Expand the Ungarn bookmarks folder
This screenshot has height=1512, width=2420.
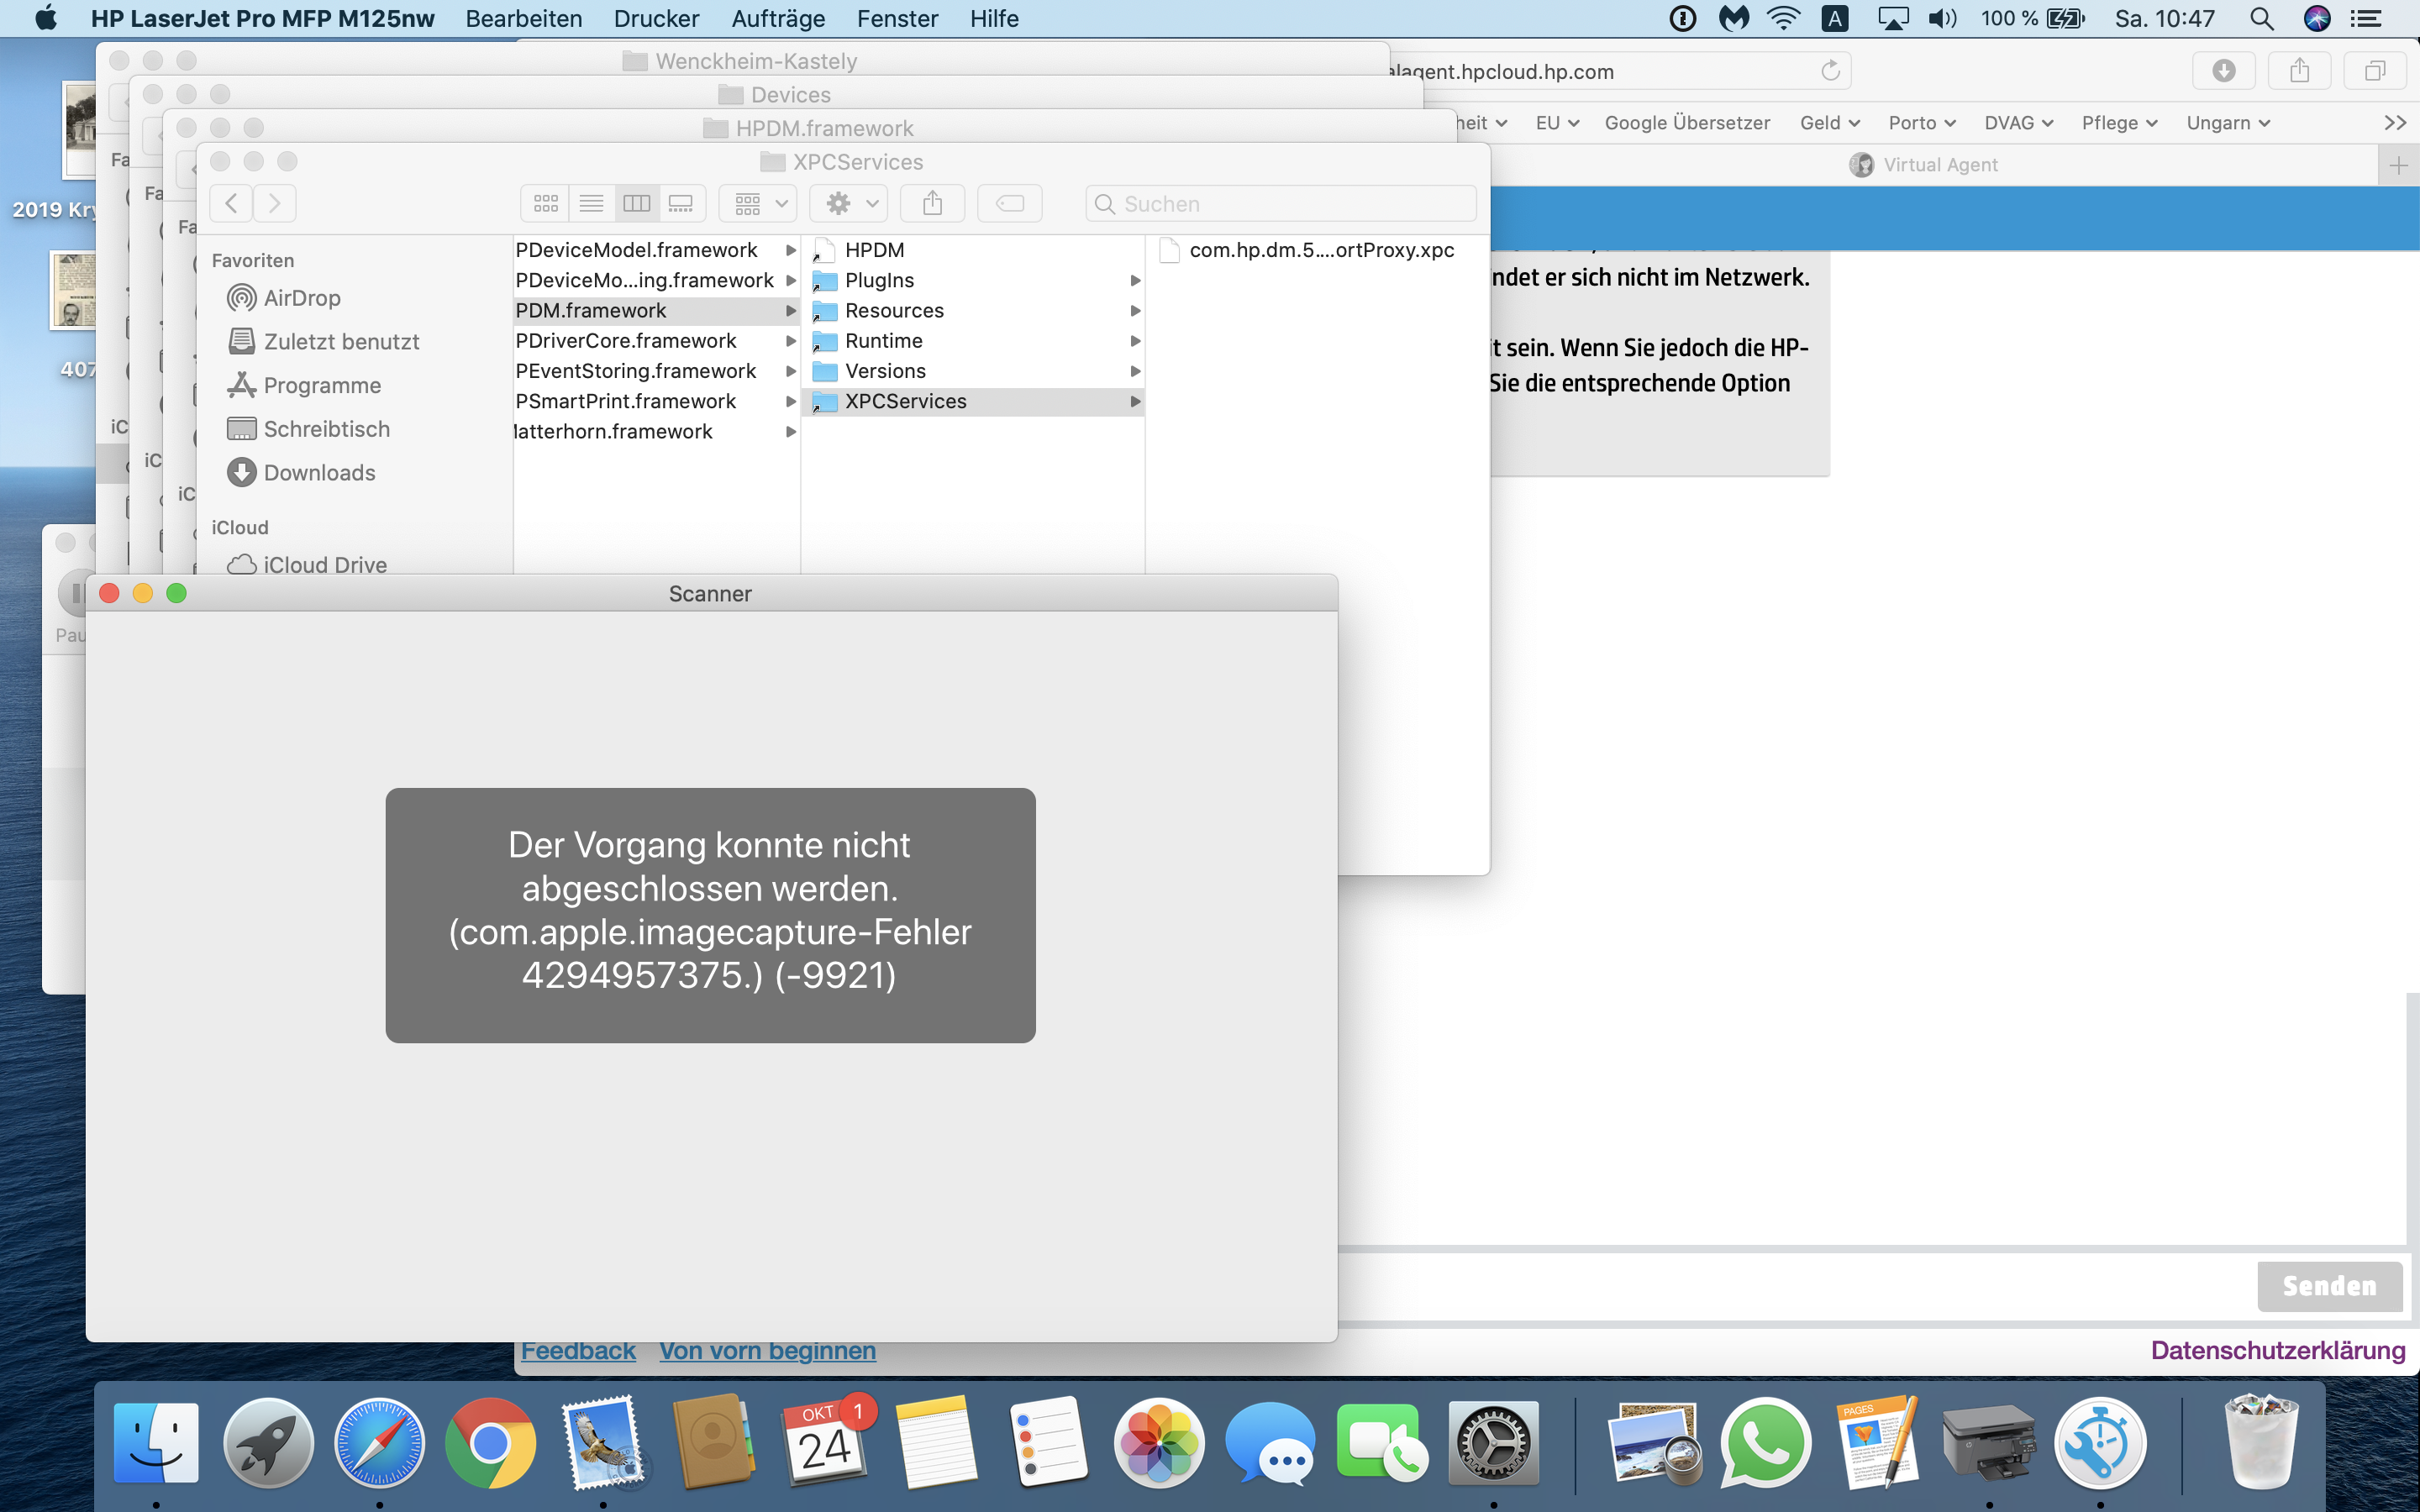(x=2228, y=123)
